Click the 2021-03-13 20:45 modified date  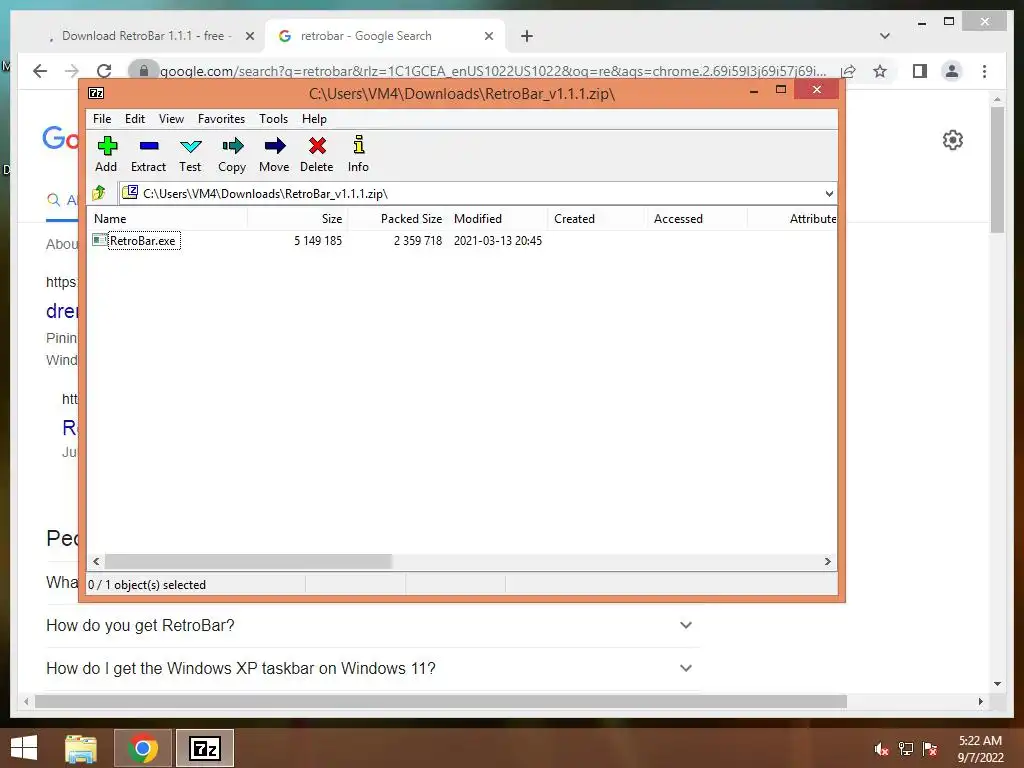498,240
